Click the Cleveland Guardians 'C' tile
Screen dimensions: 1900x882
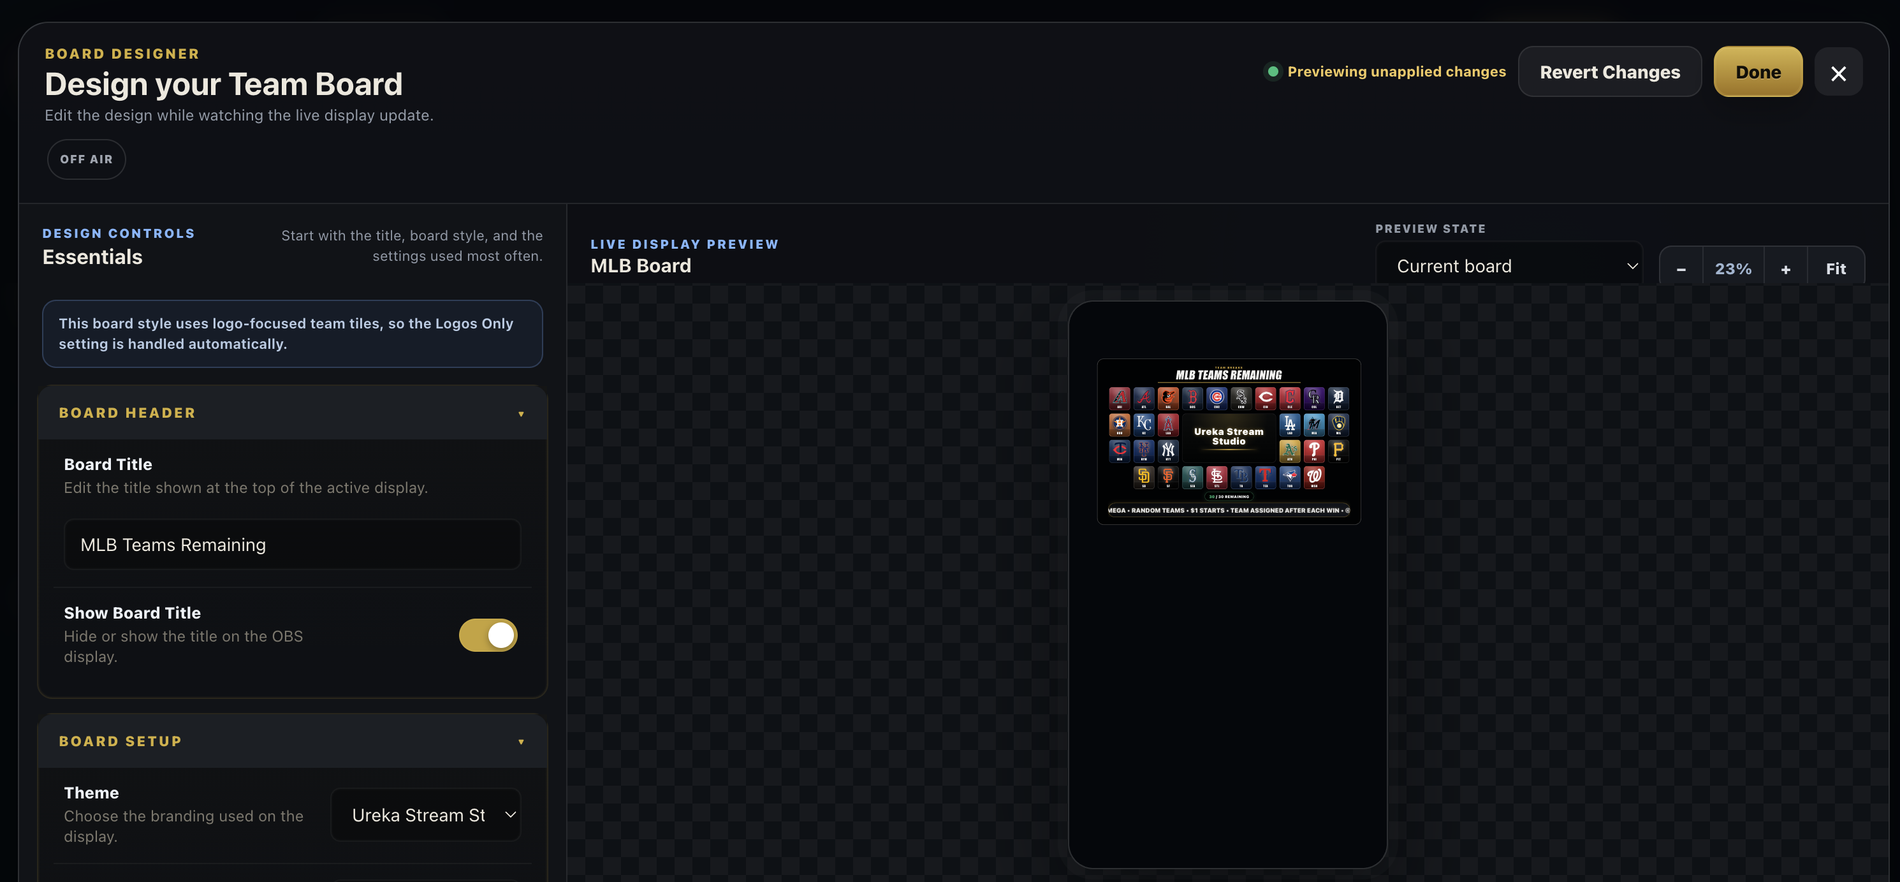point(1290,398)
